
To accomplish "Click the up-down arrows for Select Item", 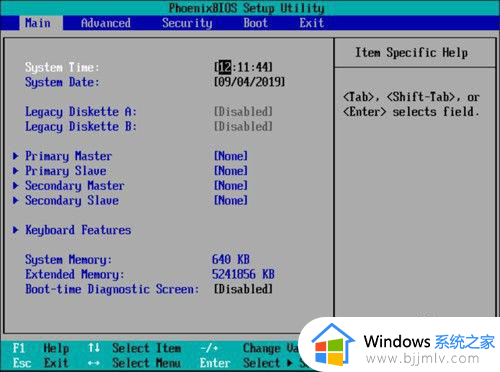I will point(94,348).
